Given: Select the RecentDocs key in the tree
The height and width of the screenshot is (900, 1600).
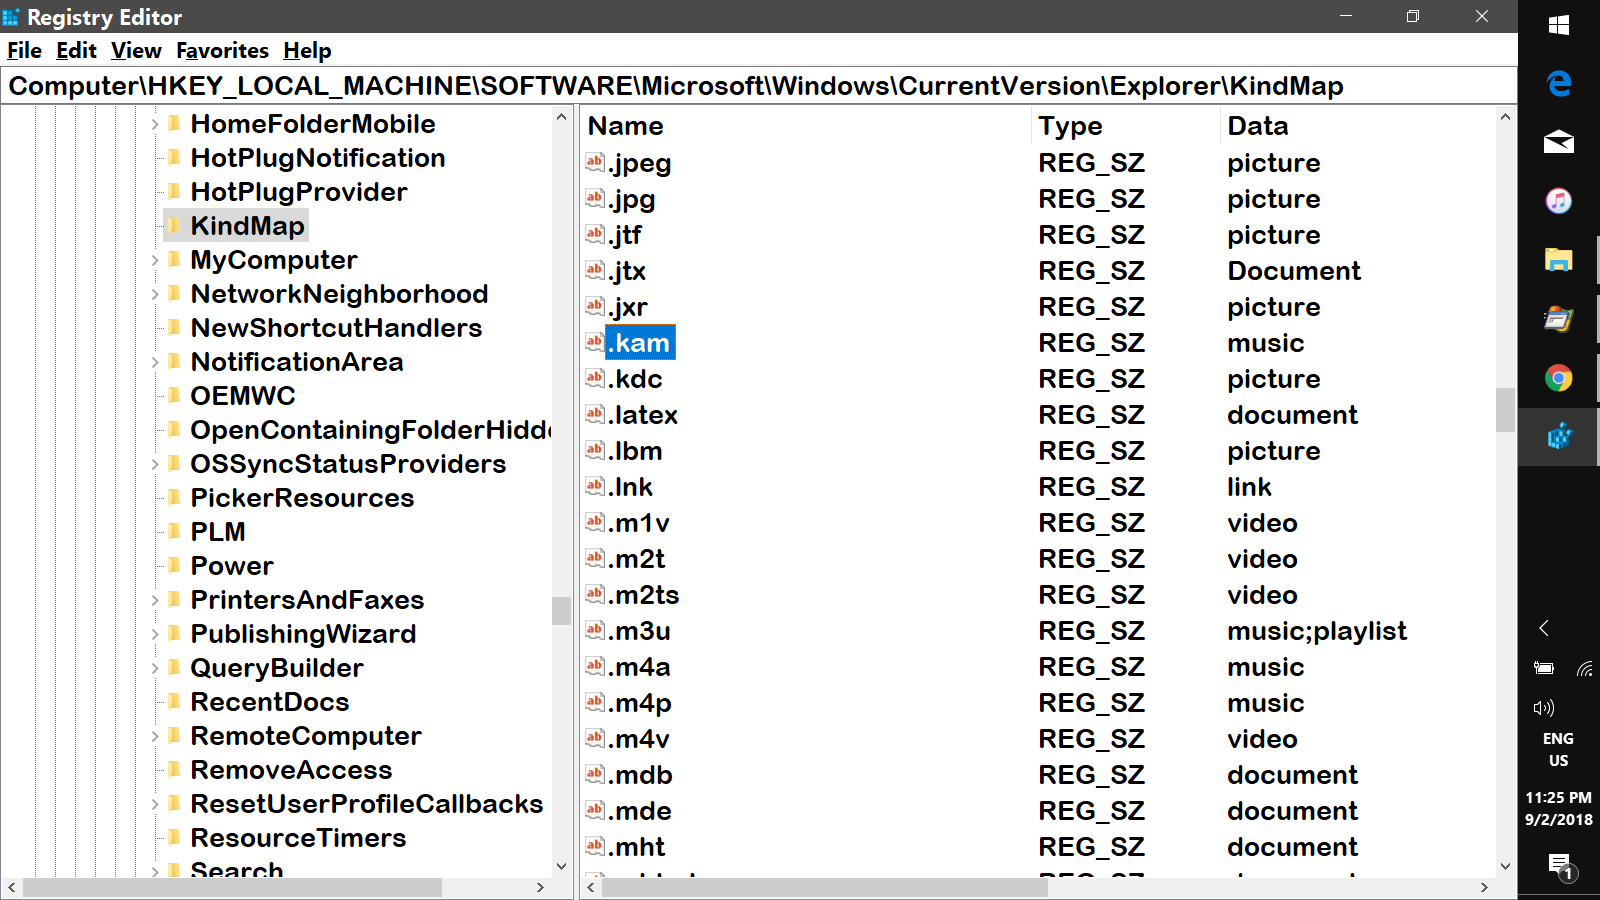Looking at the screenshot, I should [x=270, y=702].
